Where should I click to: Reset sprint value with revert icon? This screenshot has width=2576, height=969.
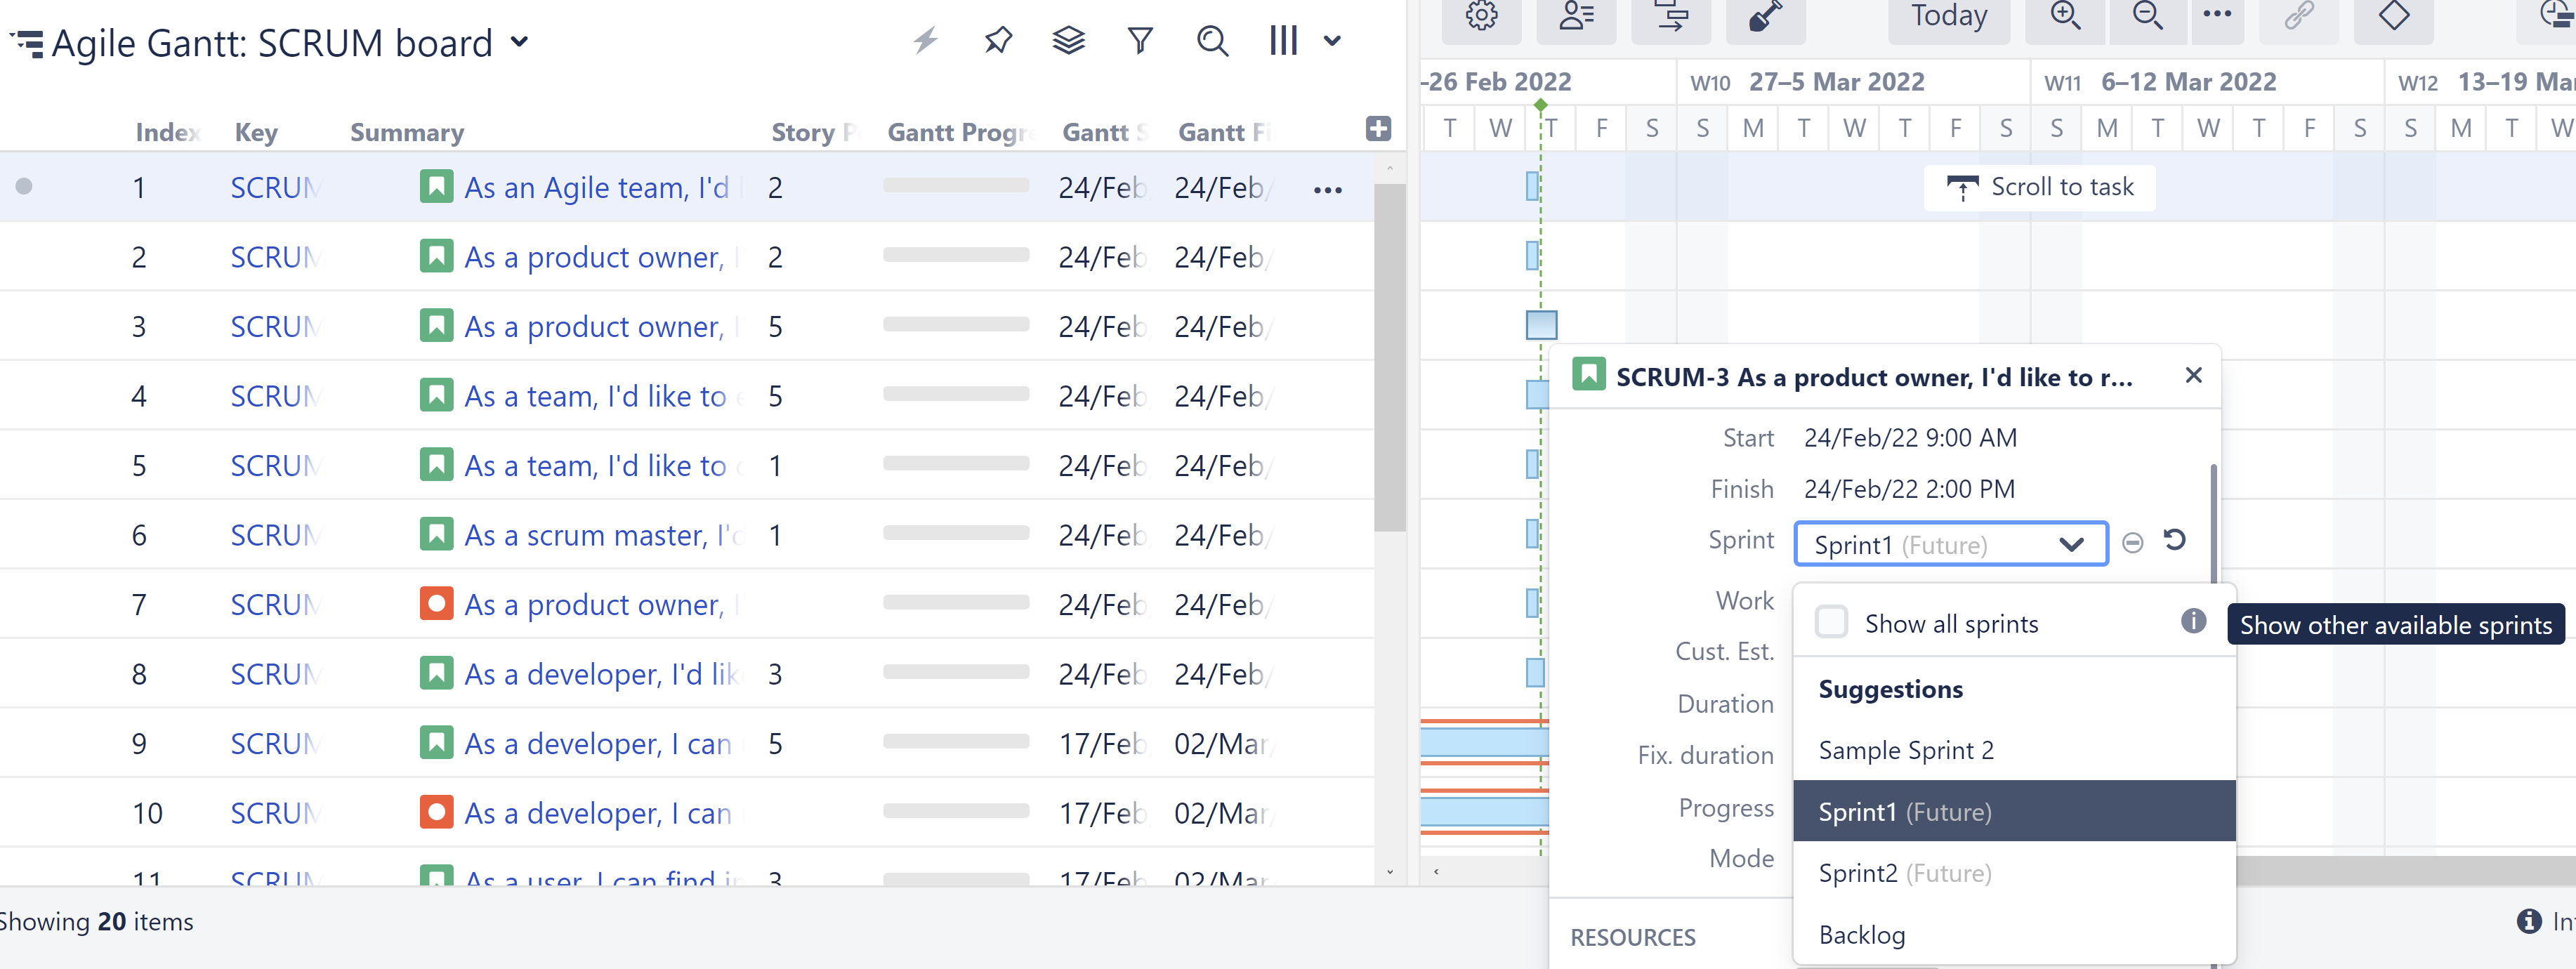click(x=2175, y=541)
